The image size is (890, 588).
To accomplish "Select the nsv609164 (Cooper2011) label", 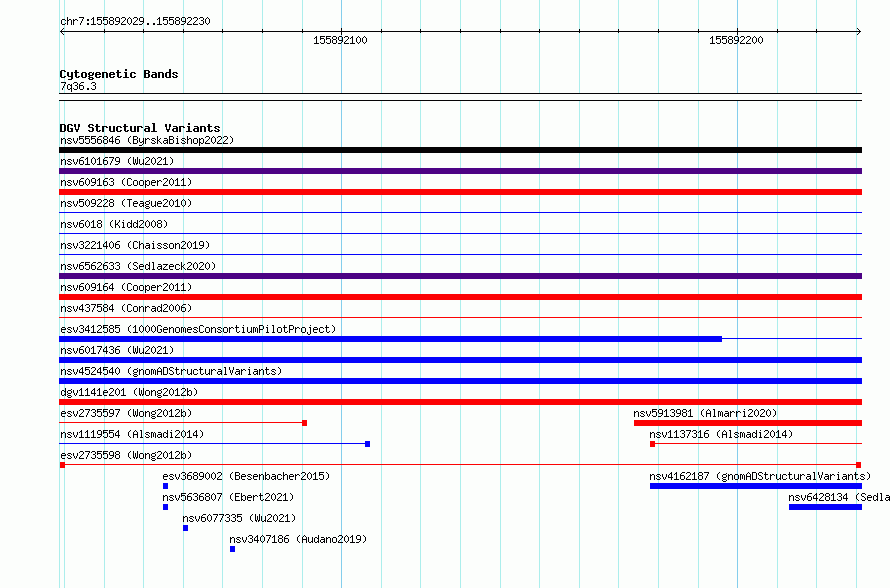I will point(126,287).
